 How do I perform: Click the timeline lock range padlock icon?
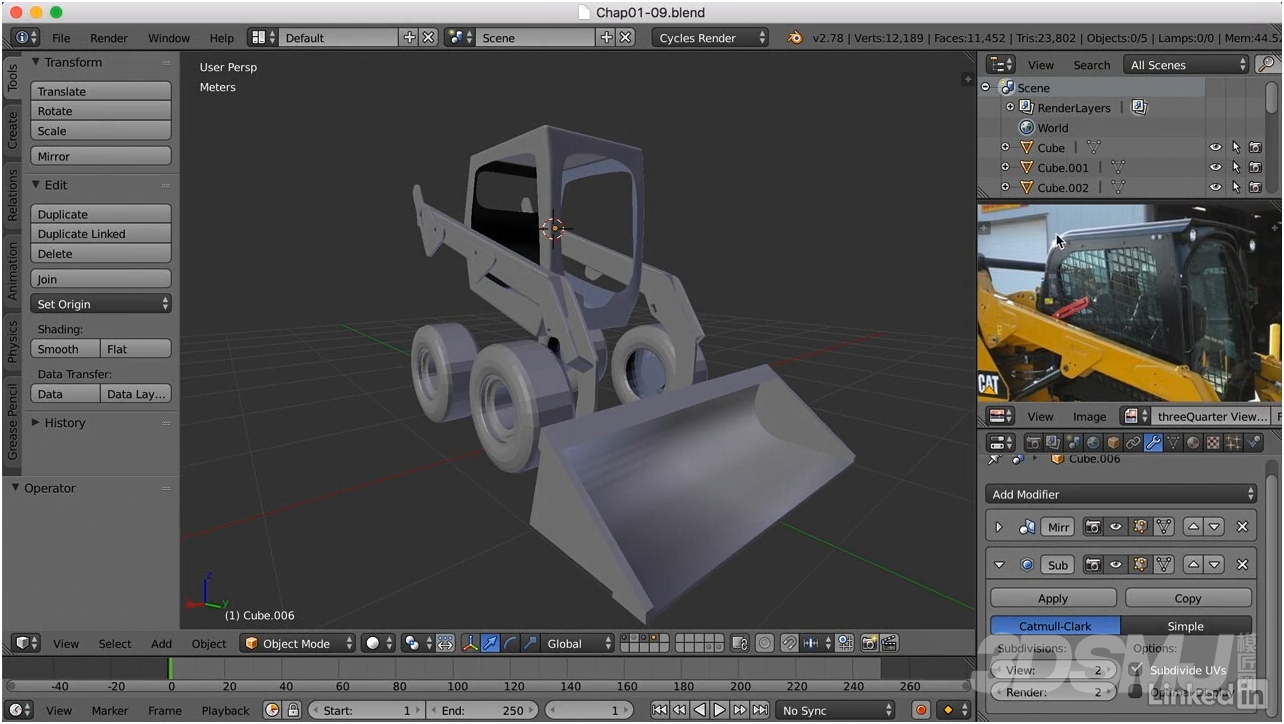293,710
